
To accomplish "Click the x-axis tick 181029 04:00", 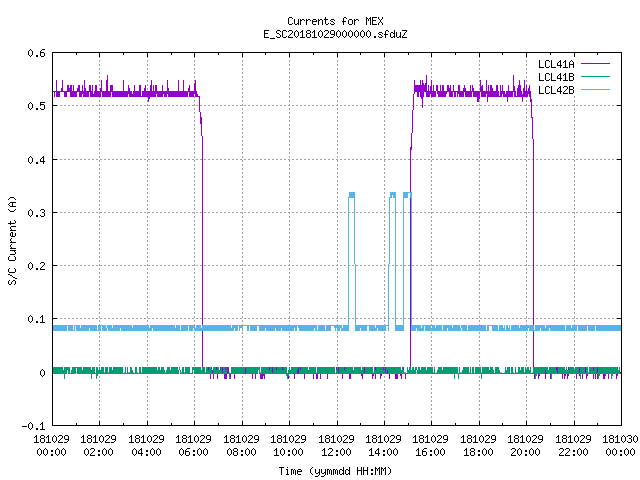I will pos(146,445).
